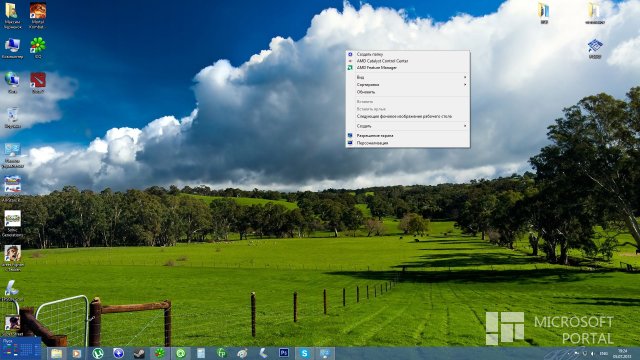The image size is (640, 360).
Task: Open the media player taskbar icon
Action: pos(76,353)
